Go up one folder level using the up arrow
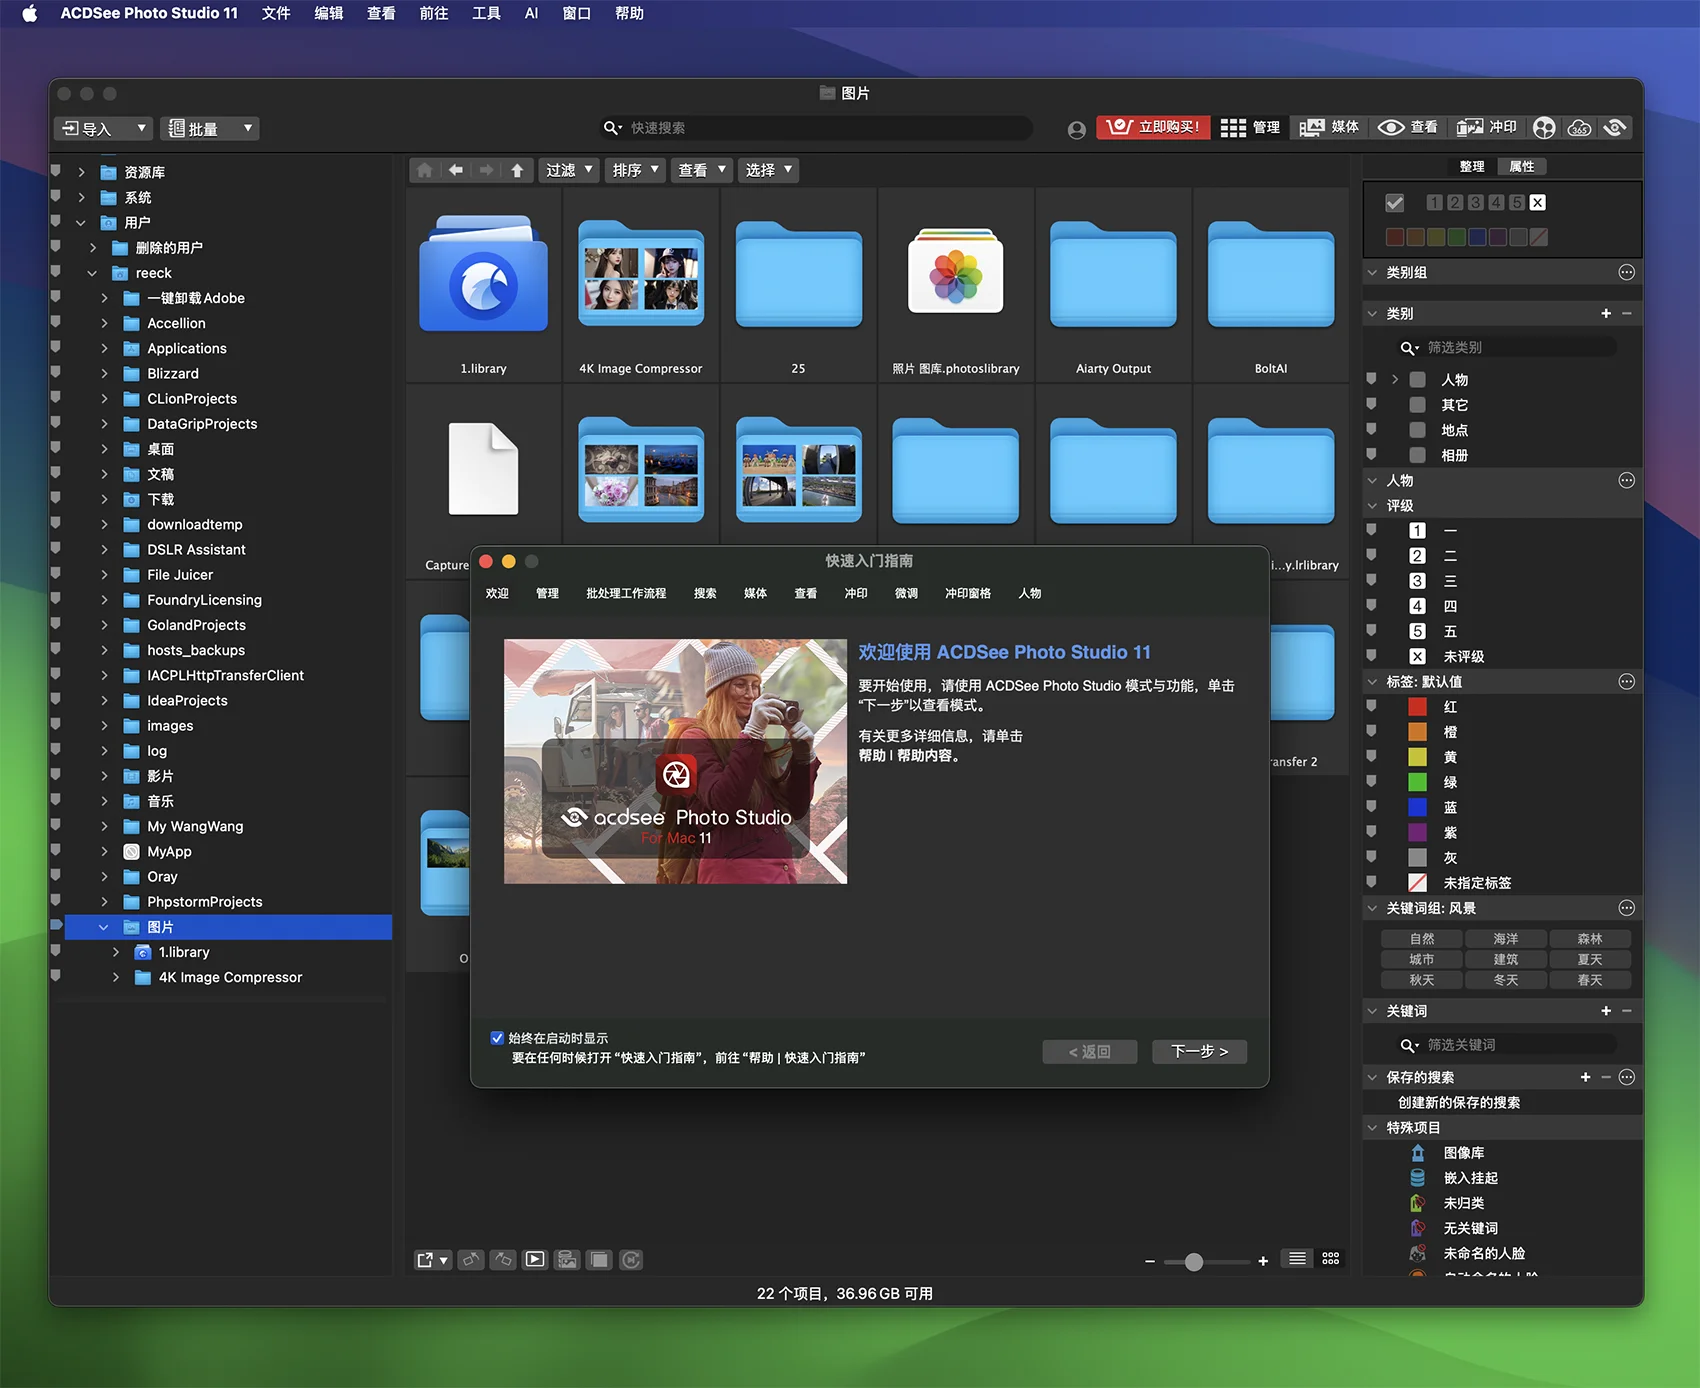Viewport: 1700px width, 1388px height. point(517,170)
